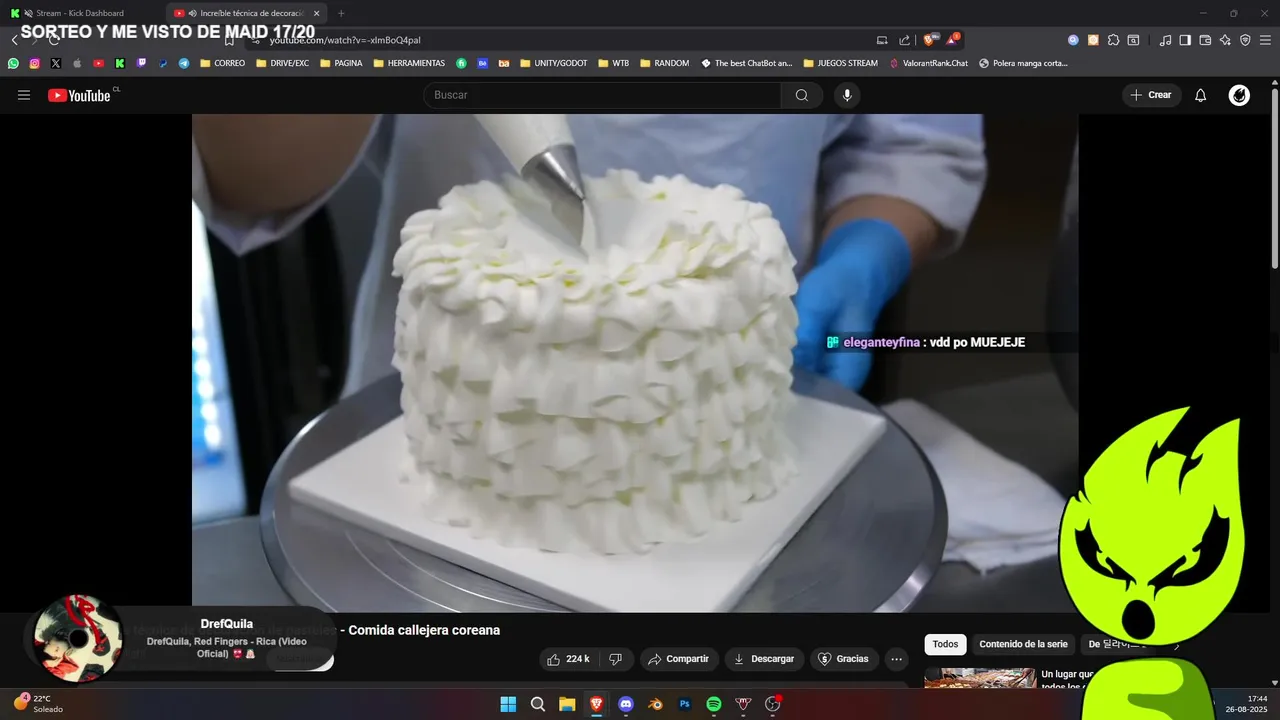
Task: Close the YouTube Increíble técnica tab
Action: 316,13
